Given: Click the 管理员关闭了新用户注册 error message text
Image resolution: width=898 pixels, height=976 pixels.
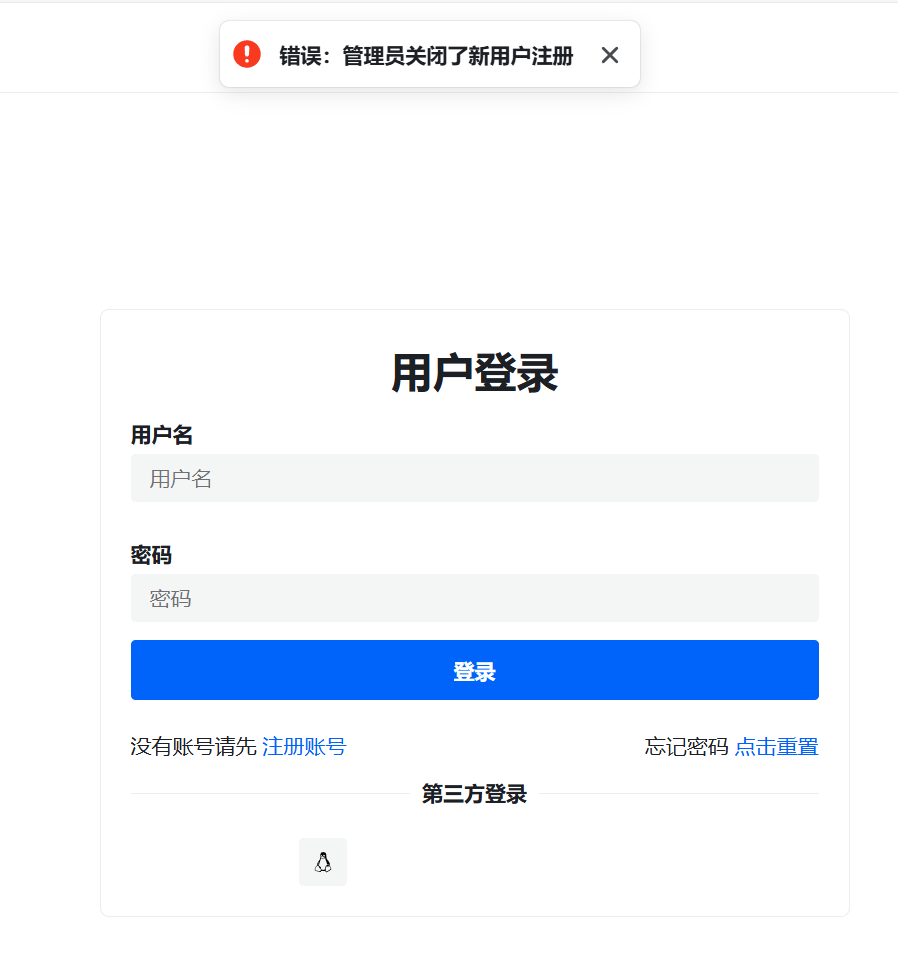Looking at the screenshot, I should 457,56.
